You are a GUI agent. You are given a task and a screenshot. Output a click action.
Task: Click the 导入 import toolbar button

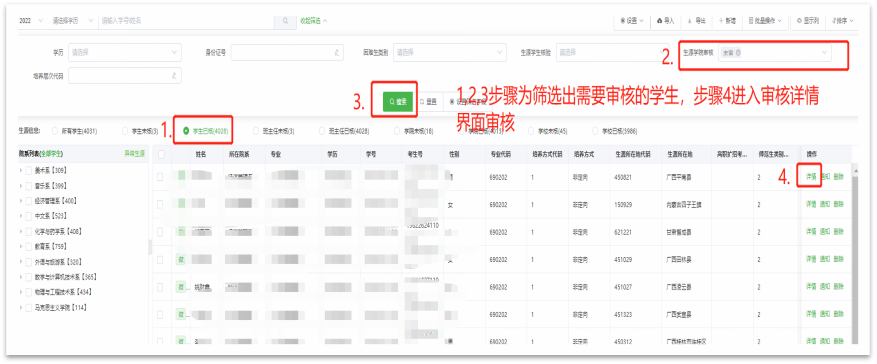tap(665, 21)
